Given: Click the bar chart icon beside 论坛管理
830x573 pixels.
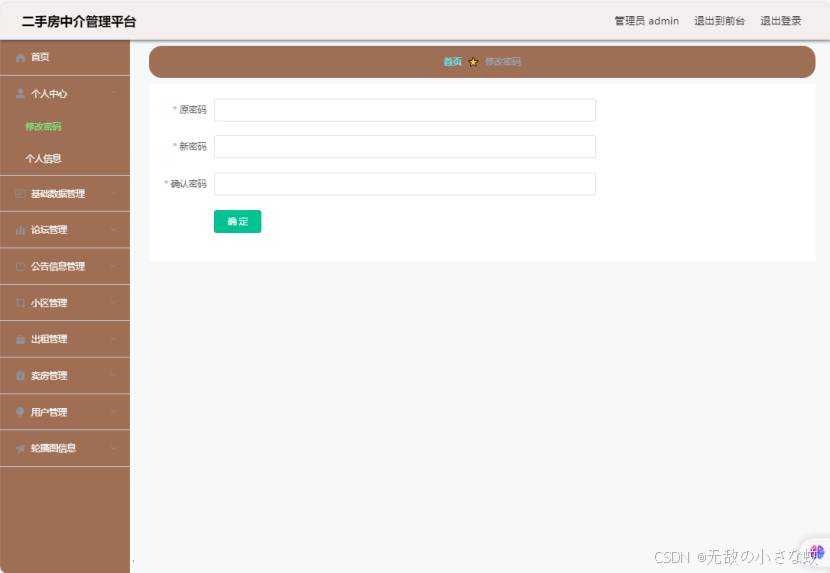Looking at the screenshot, I should click(20, 230).
